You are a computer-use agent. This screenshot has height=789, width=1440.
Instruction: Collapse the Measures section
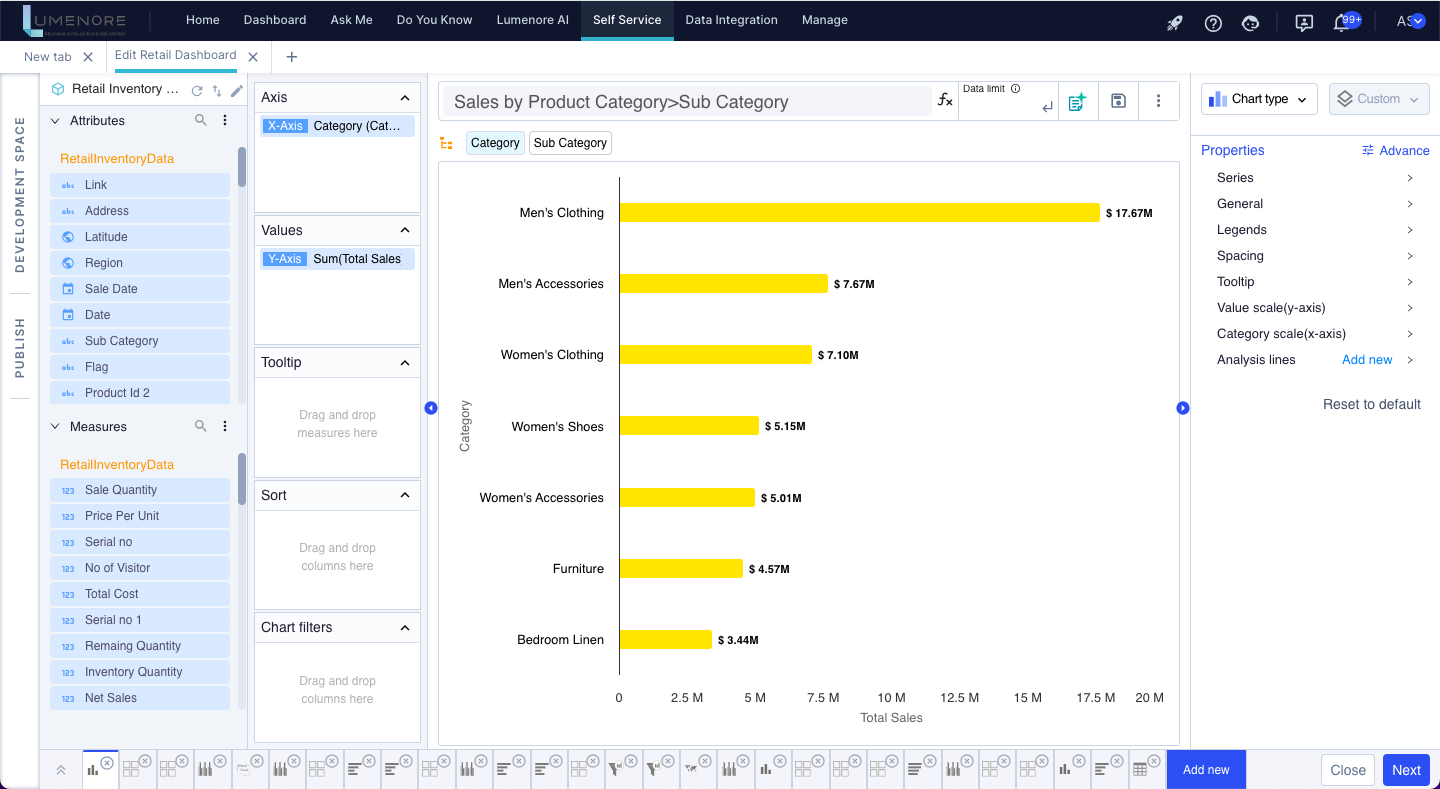click(x=56, y=426)
